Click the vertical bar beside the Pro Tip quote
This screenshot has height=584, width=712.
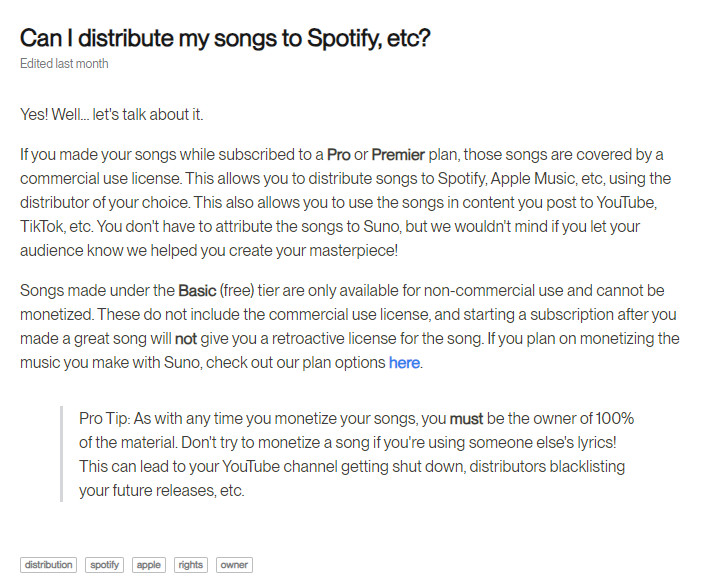(x=61, y=454)
